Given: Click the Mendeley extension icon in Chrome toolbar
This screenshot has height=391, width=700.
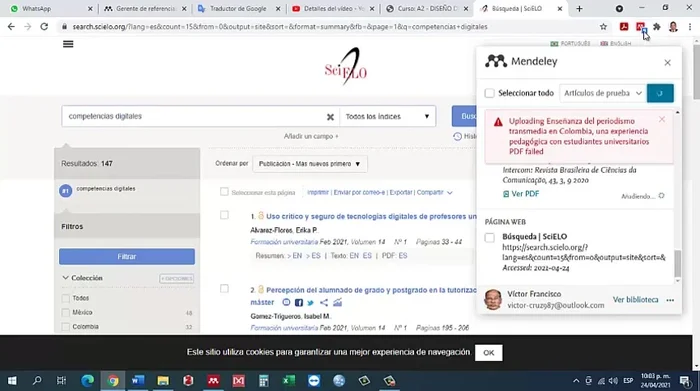Looking at the screenshot, I should (641, 27).
